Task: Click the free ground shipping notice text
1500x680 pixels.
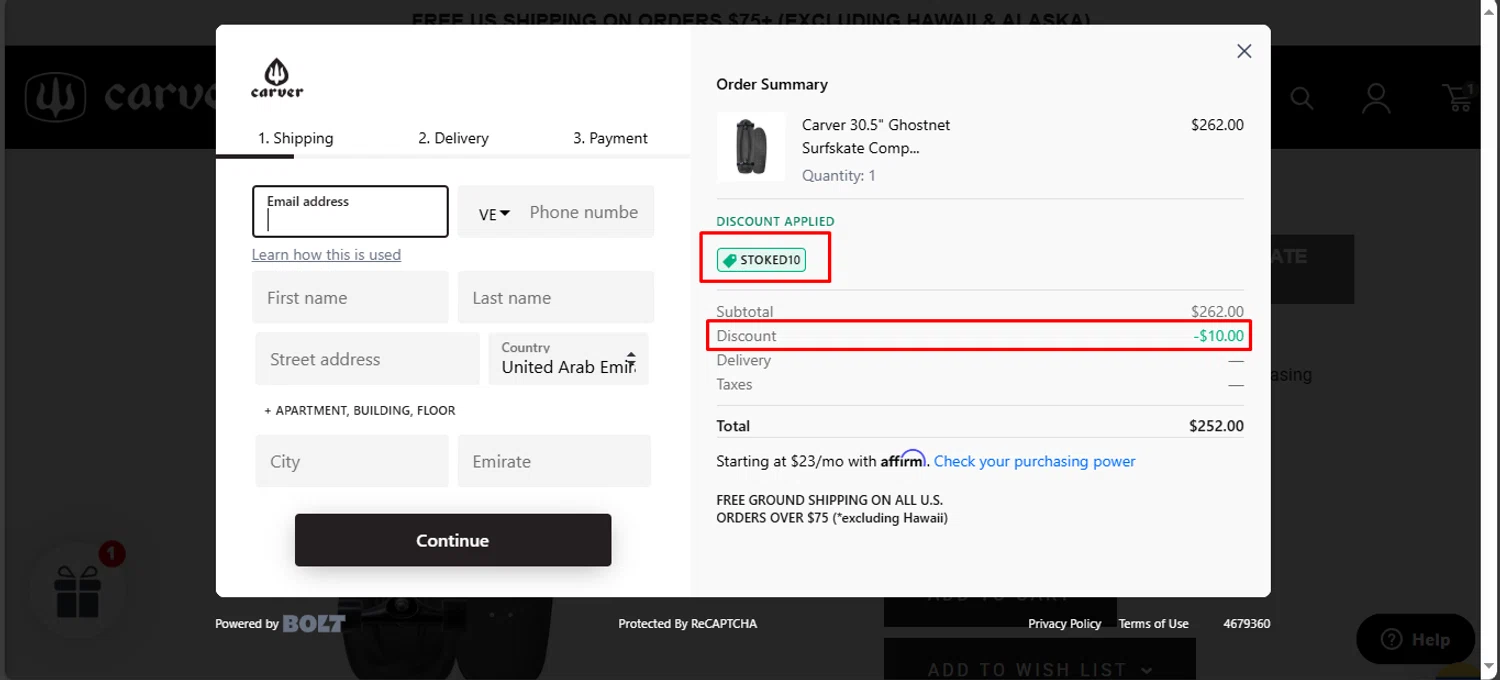Action: (832, 509)
